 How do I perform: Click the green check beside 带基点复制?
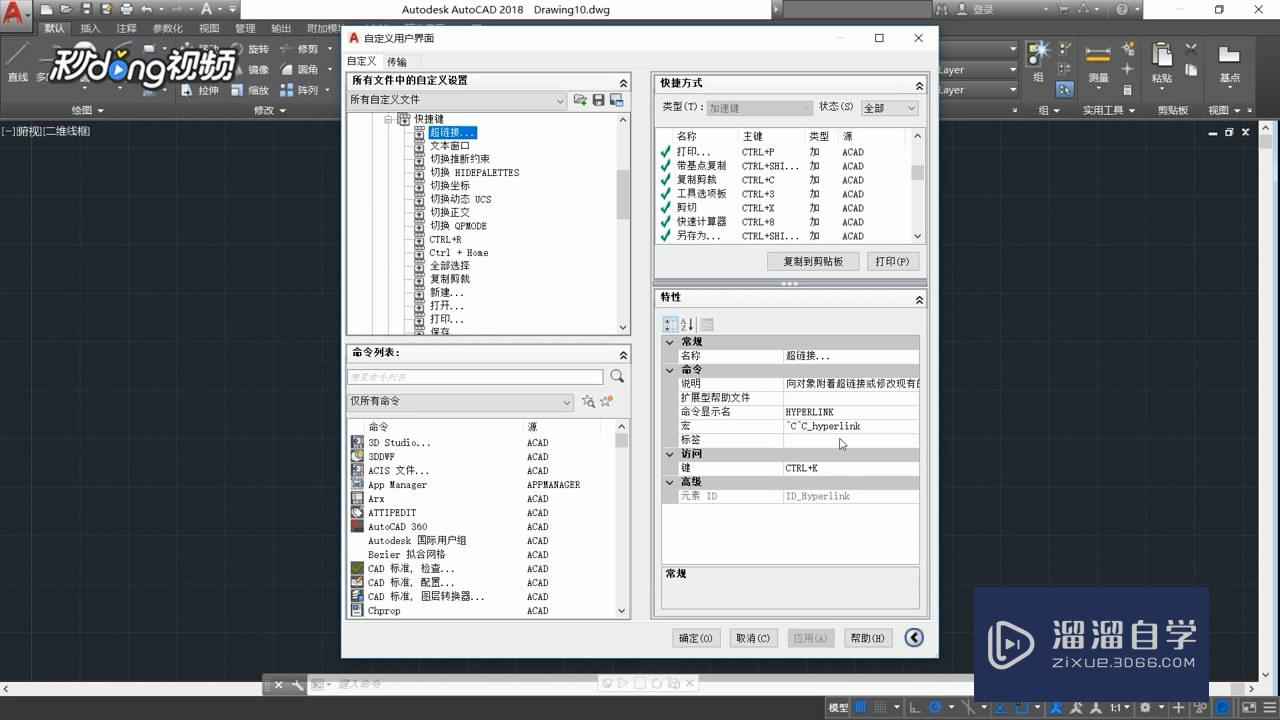(666, 166)
